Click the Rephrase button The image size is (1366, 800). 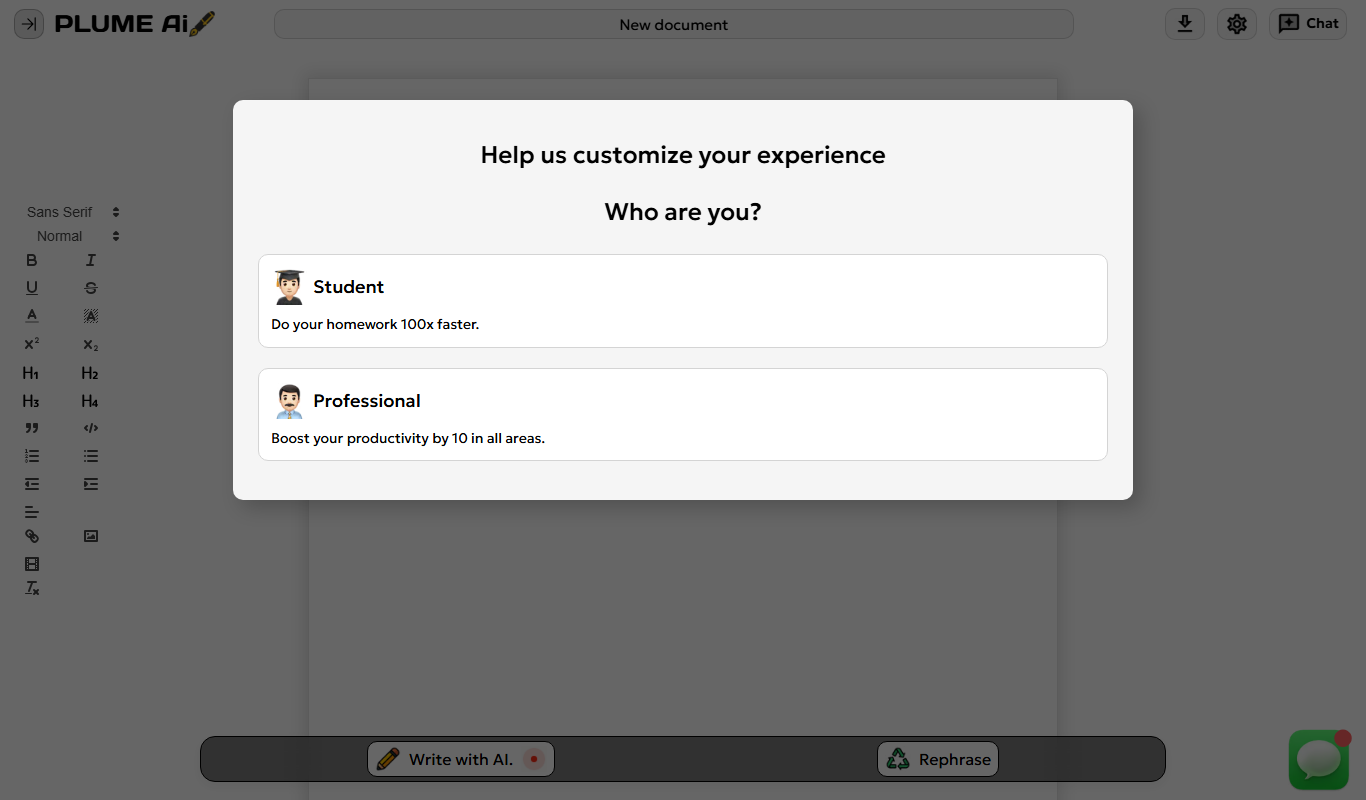point(938,759)
